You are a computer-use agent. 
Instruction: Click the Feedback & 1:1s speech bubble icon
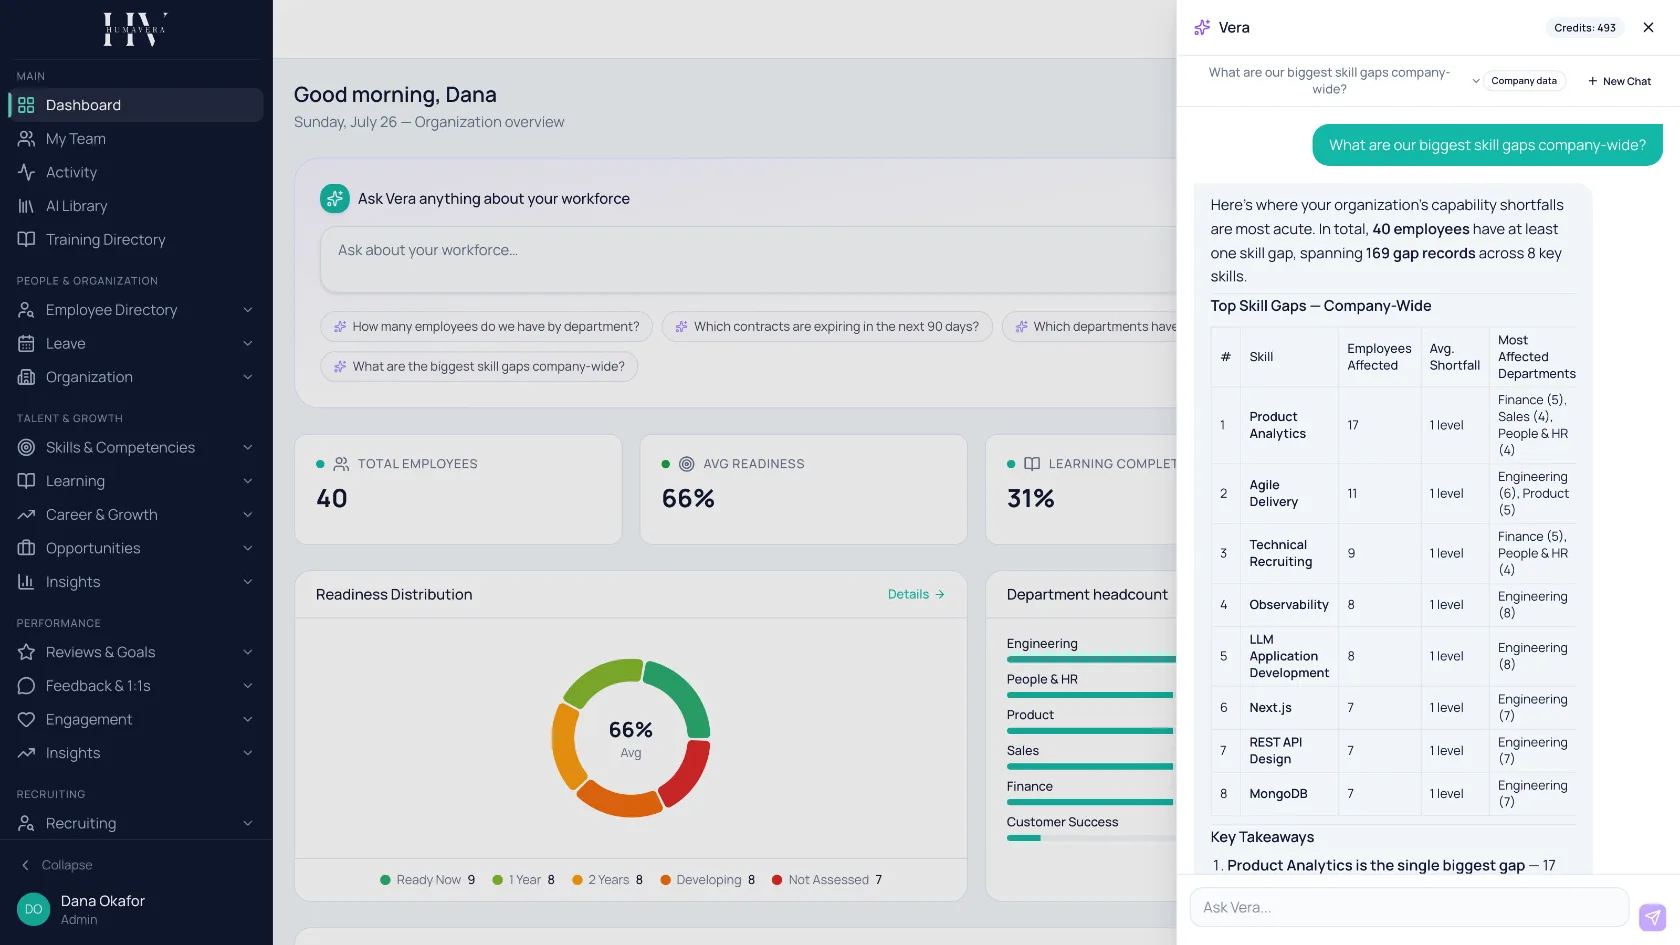point(26,686)
